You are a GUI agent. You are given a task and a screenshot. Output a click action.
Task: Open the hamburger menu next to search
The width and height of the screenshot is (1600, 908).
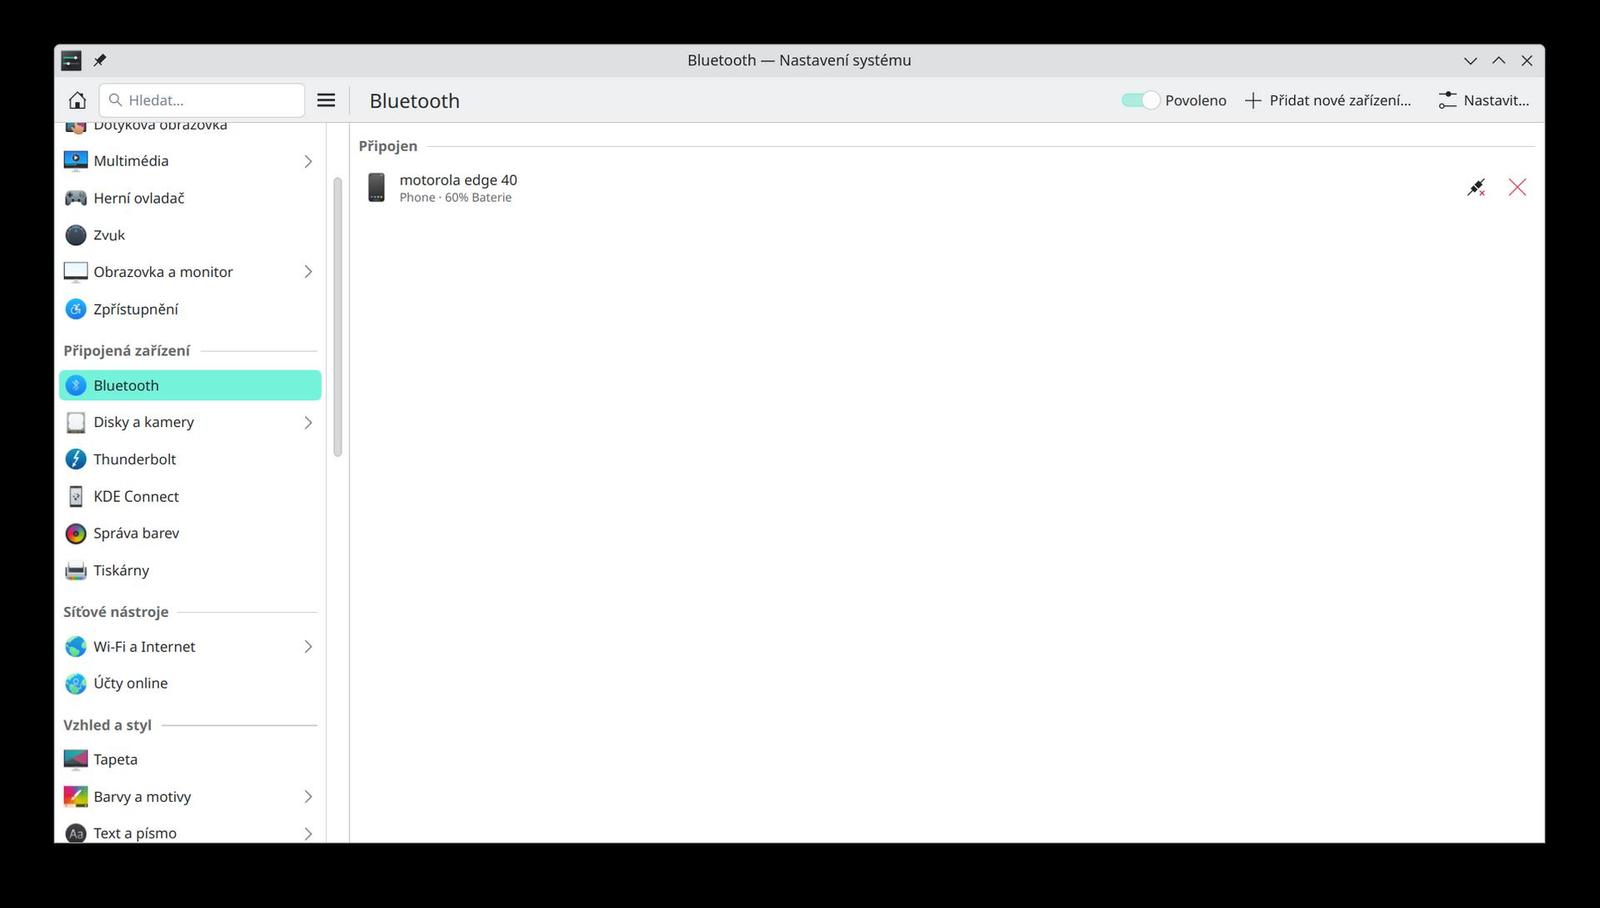pos(326,100)
